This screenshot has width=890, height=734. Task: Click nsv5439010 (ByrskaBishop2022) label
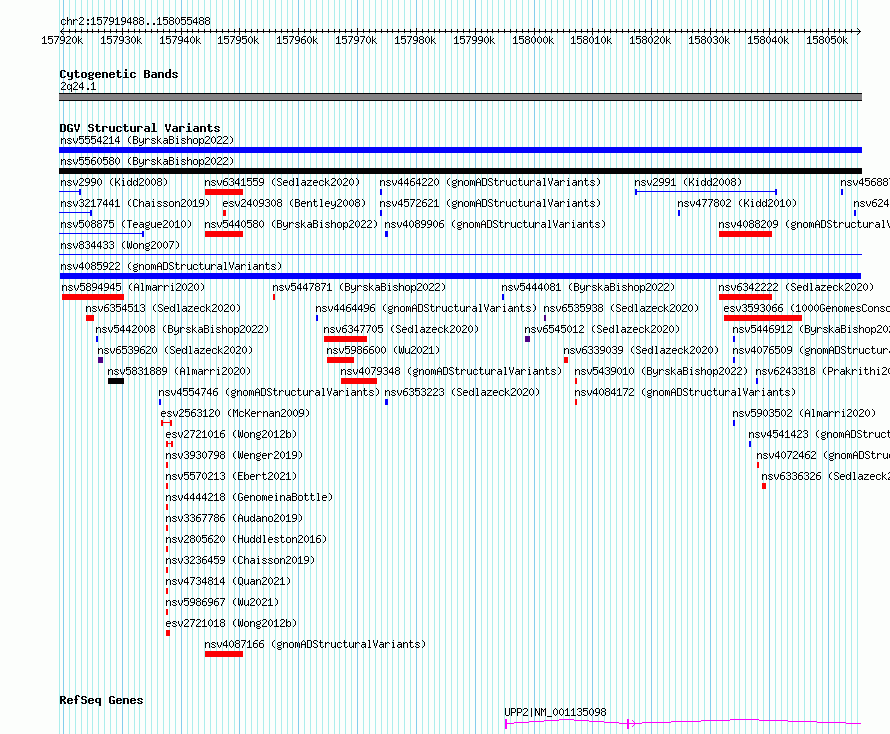pos(661,371)
